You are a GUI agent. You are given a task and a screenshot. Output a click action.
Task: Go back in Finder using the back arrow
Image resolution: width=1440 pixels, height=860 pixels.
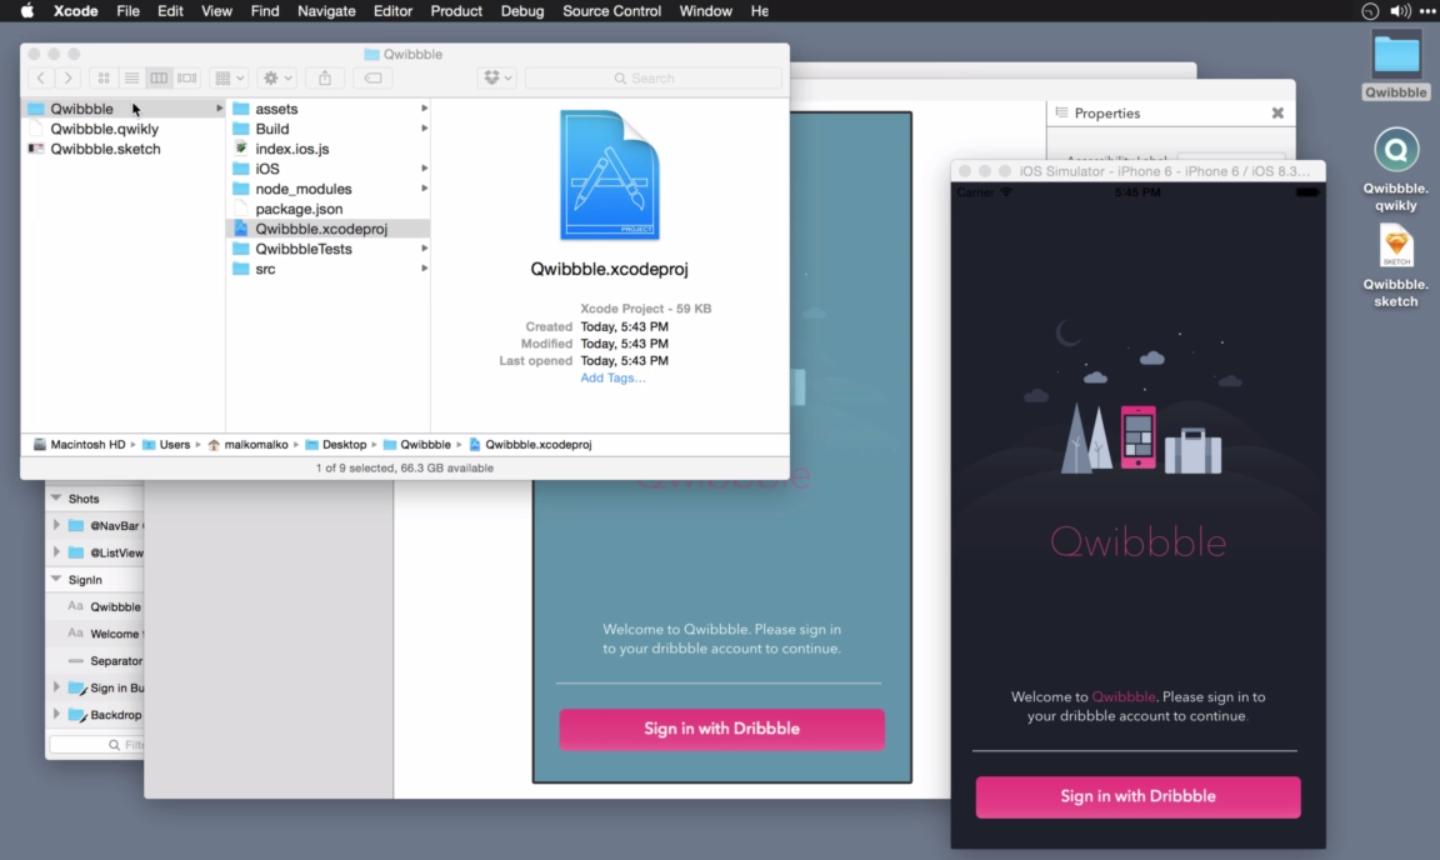pyautogui.click(x=40, y=78)
